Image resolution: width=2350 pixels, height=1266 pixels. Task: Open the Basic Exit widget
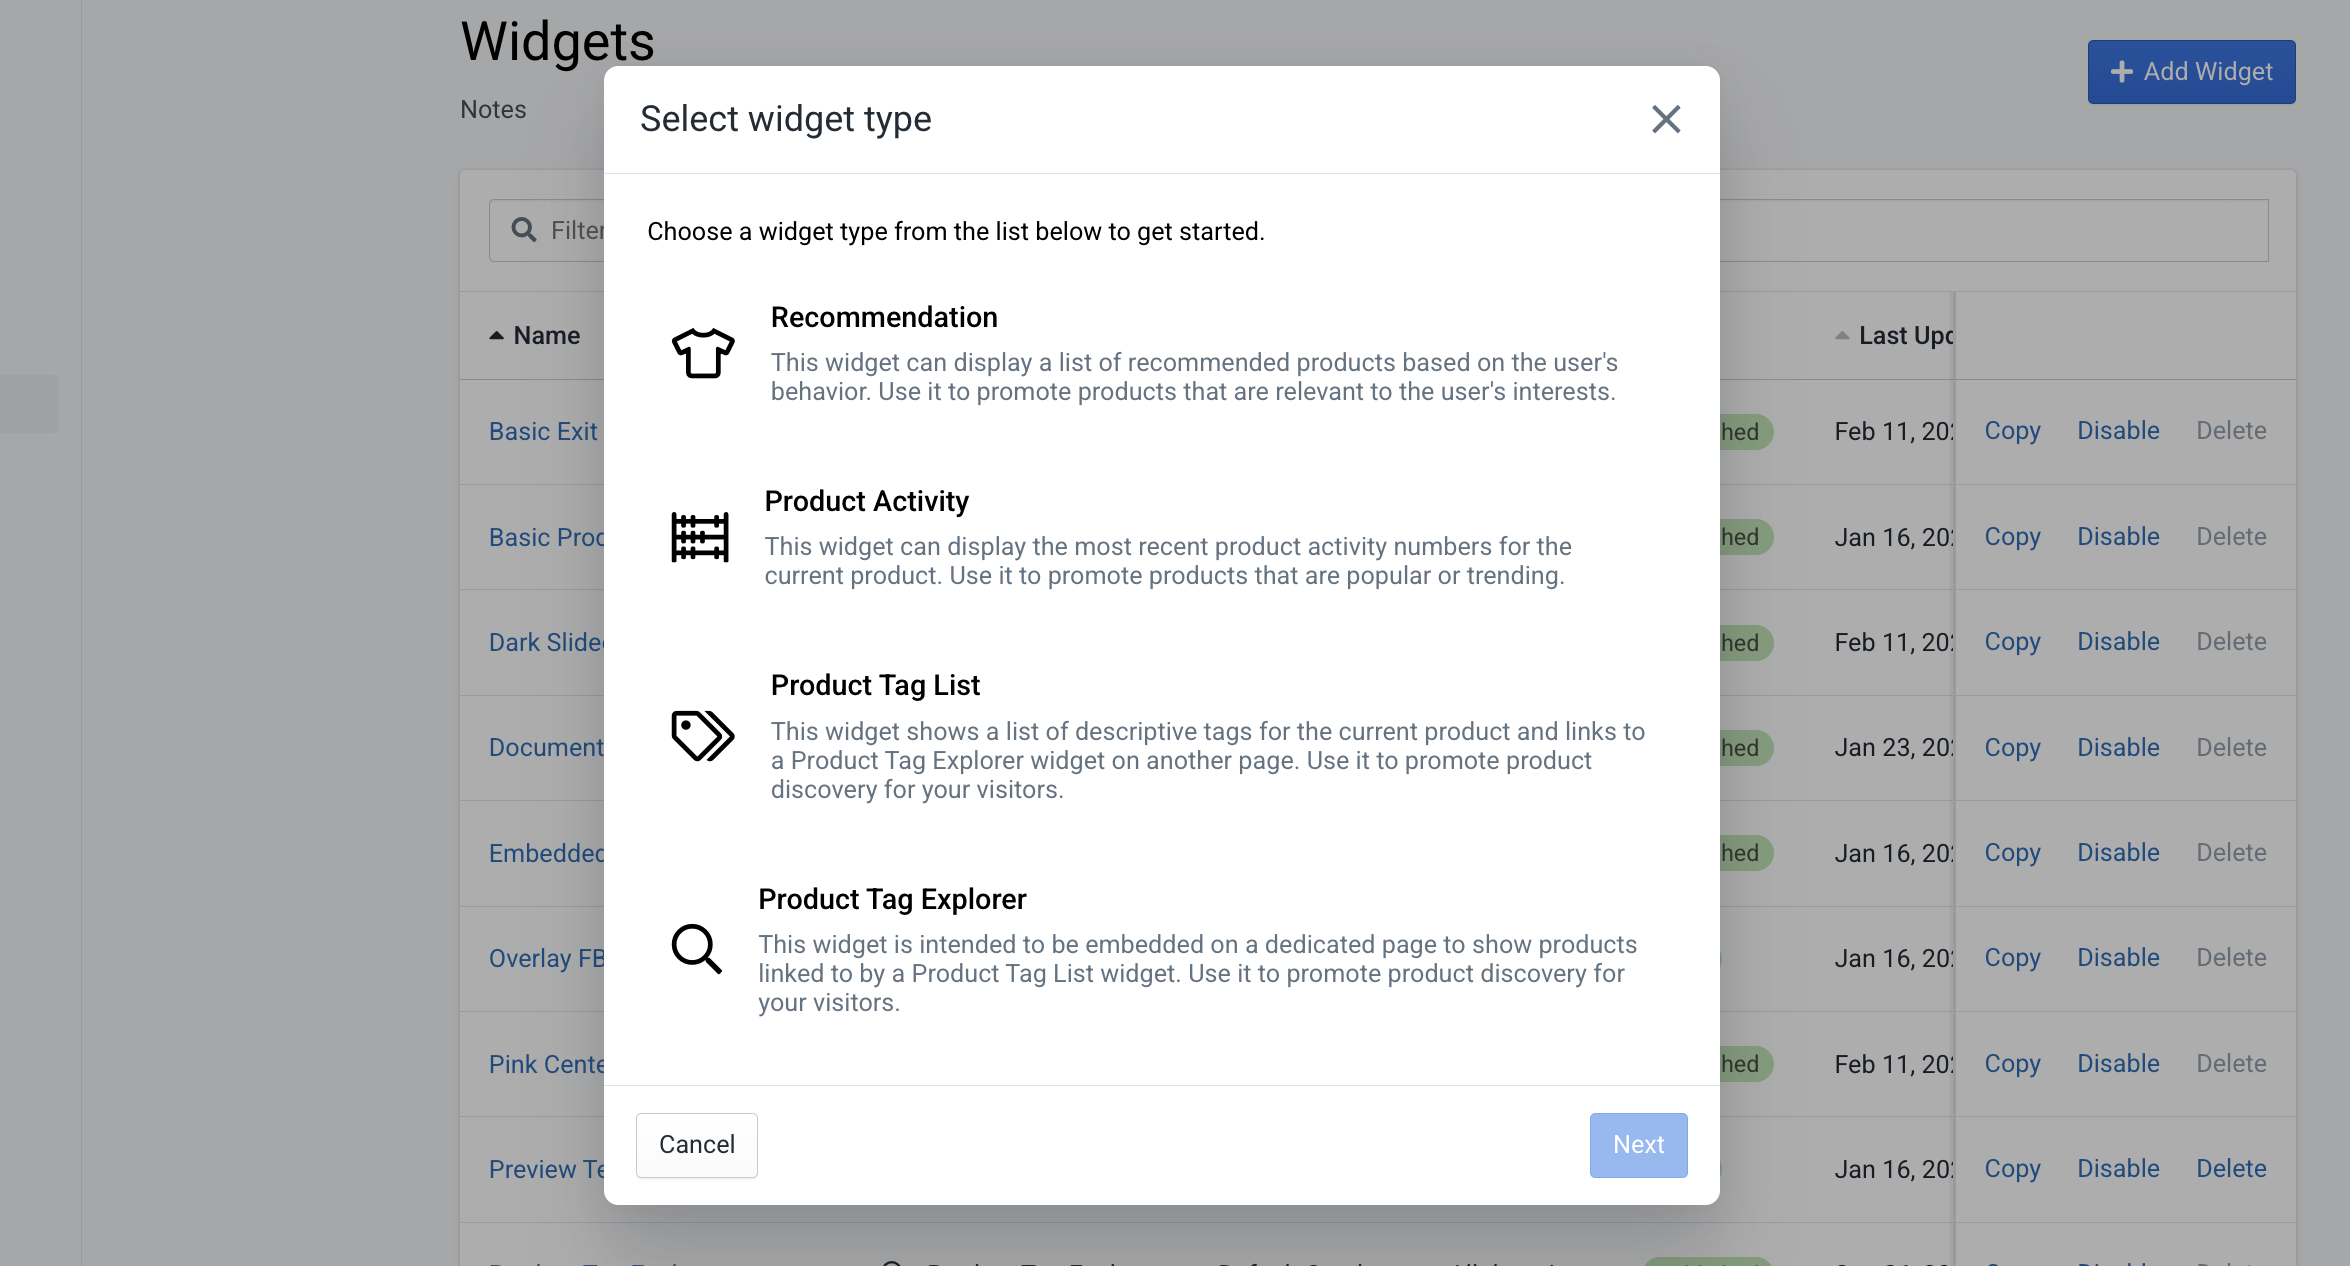[x=543, y=431]
